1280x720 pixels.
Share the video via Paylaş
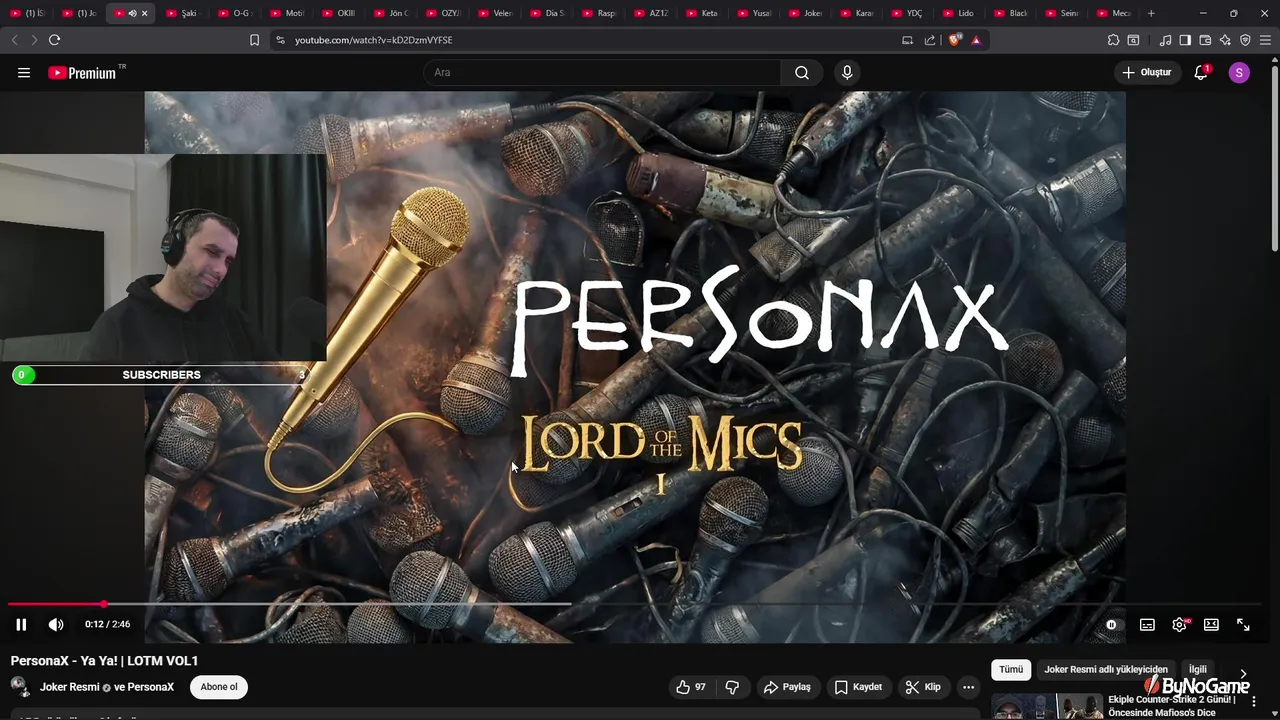(x=787, y=687)
